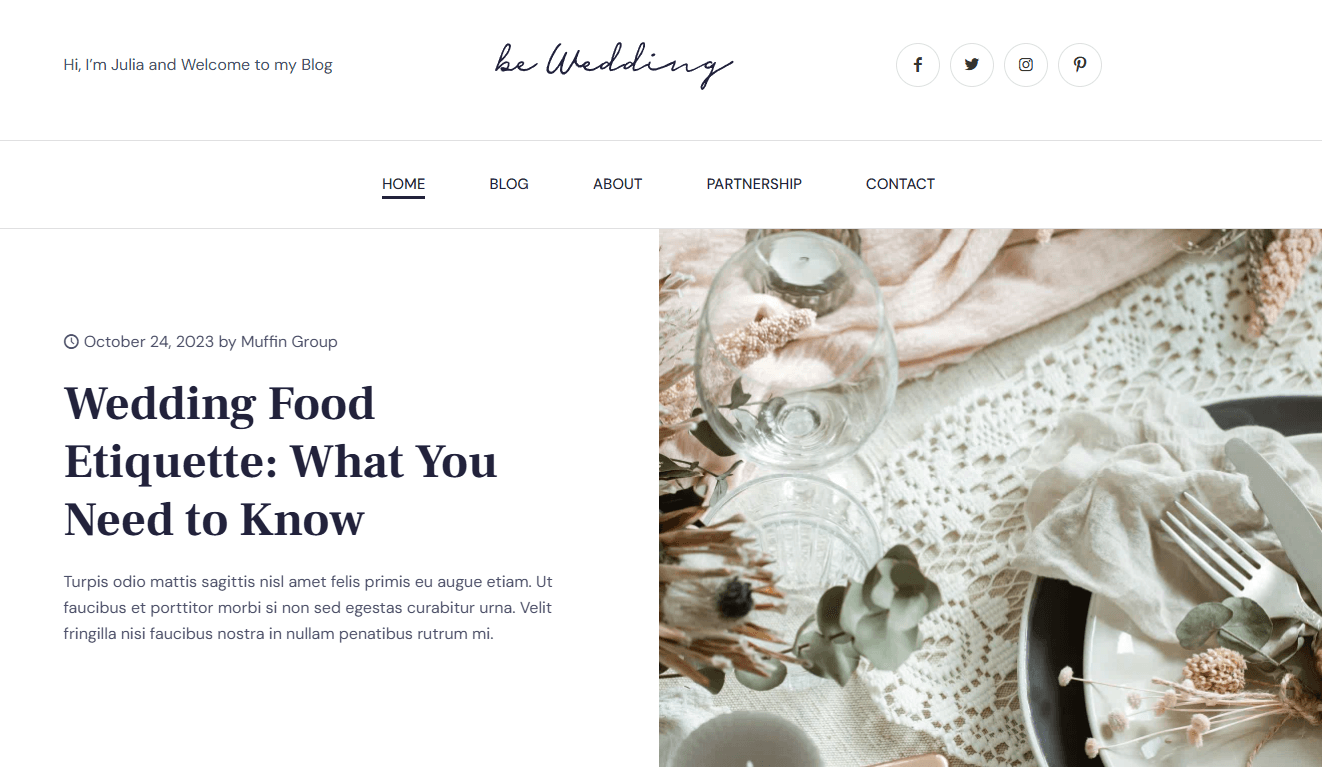Image resolution: width=1322 pixels, height=767 pixels.
Task: Click the Muffin Group author link
Action: pyautogui.click(x=289, y=342)
